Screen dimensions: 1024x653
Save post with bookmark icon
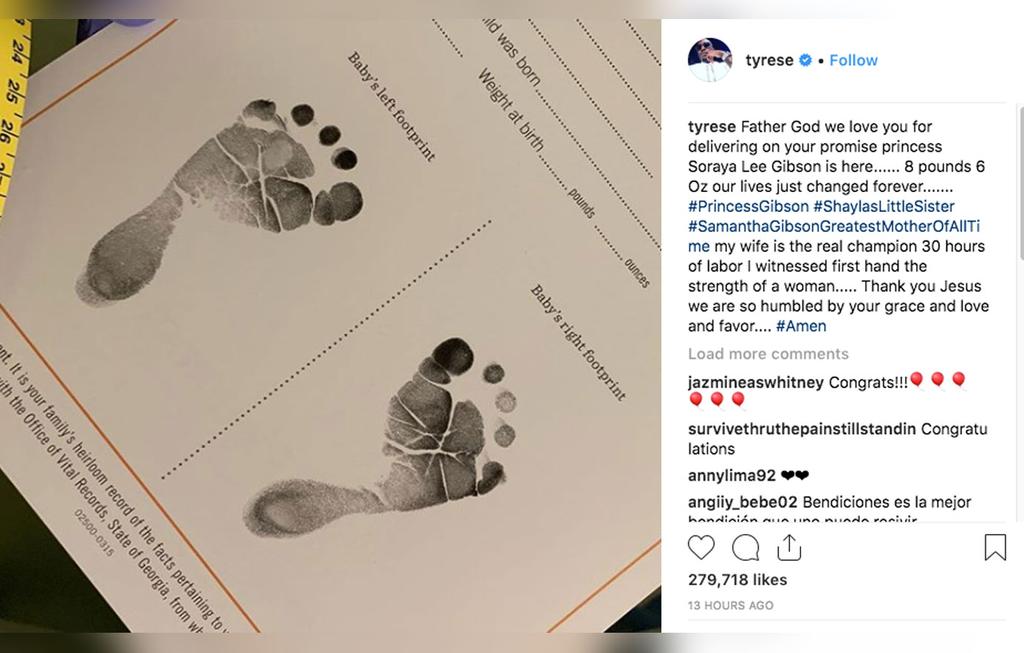pyautogui.click(x=995, y=547)
